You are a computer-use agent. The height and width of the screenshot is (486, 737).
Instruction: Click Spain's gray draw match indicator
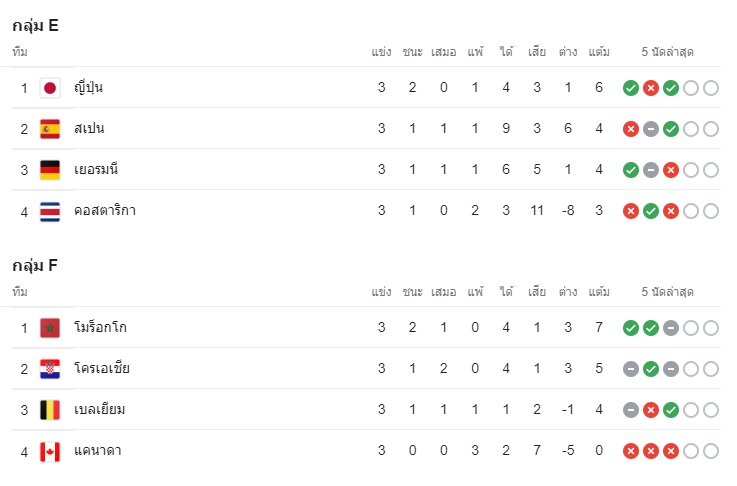[x=651, y=129]
